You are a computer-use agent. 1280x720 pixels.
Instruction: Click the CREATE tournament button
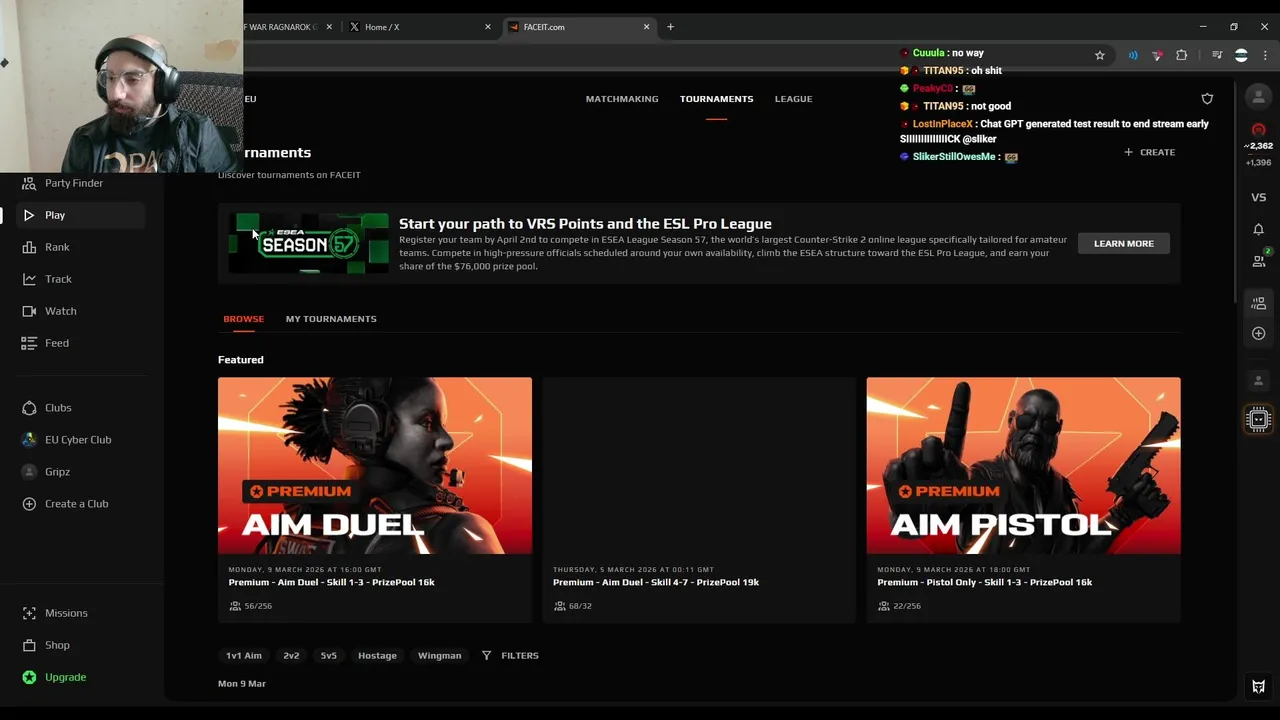click(x=1149, y=152)
